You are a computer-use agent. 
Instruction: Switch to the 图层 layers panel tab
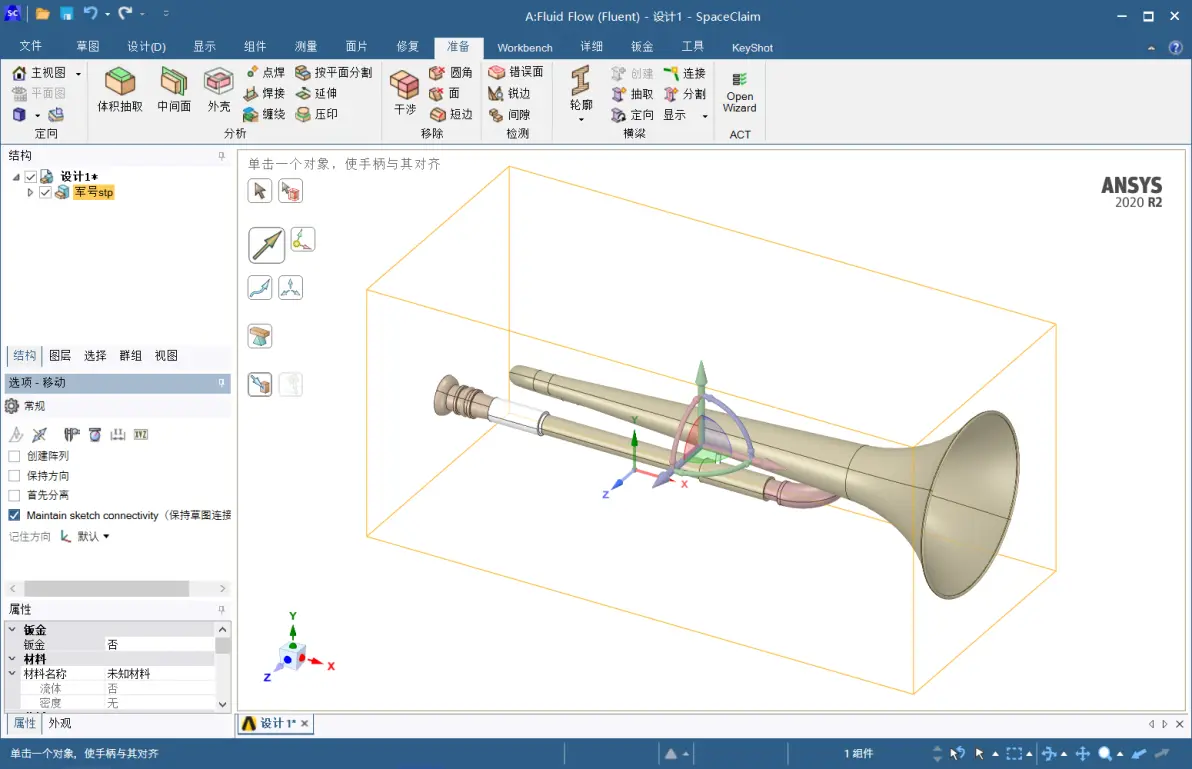(60, 356)
